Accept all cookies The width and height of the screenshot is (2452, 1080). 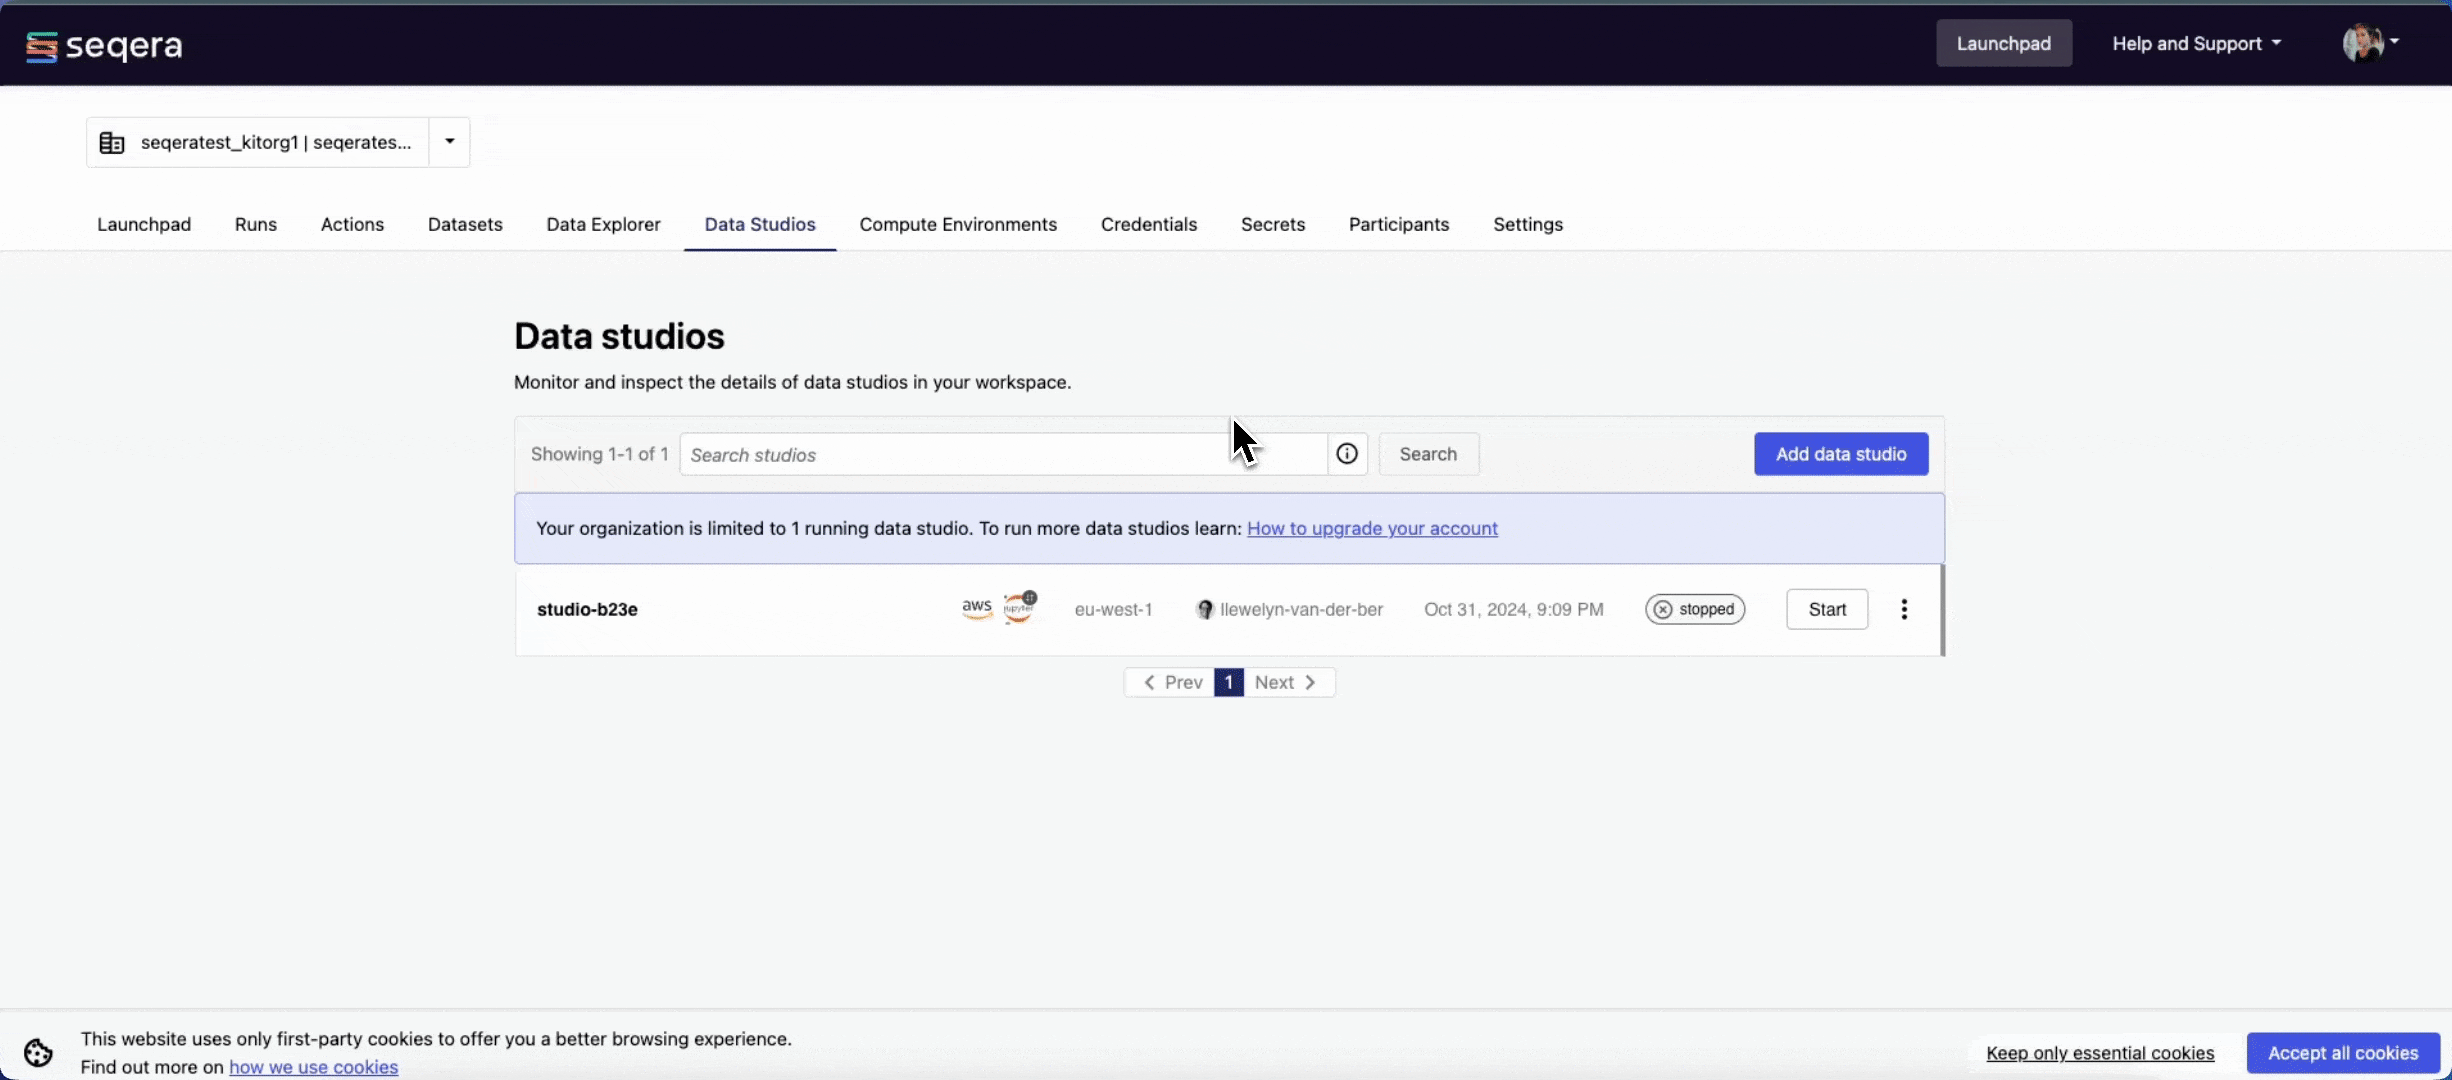pos(2341,1052)
